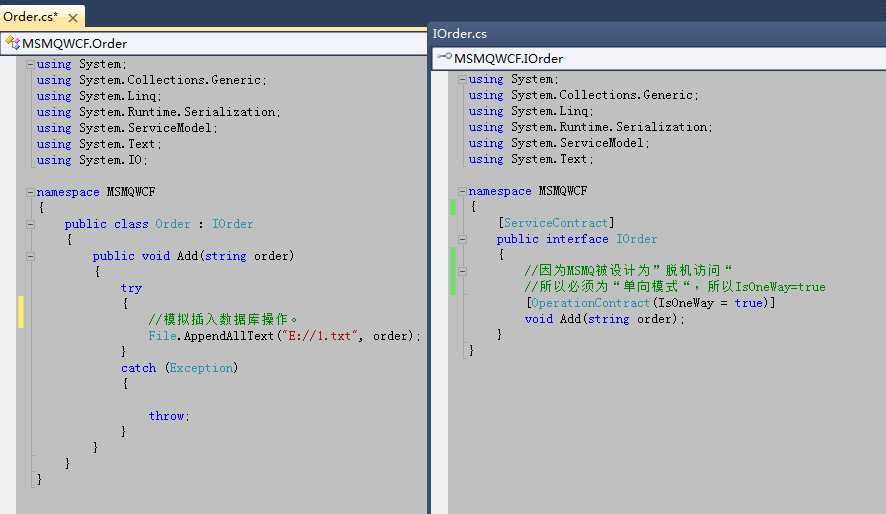Image resolution: width=886 pixels, height=514 pixels.
Task: Collapse the namespace MSMQWCF region in Order.cs
Action: click(x=29, y=192)
